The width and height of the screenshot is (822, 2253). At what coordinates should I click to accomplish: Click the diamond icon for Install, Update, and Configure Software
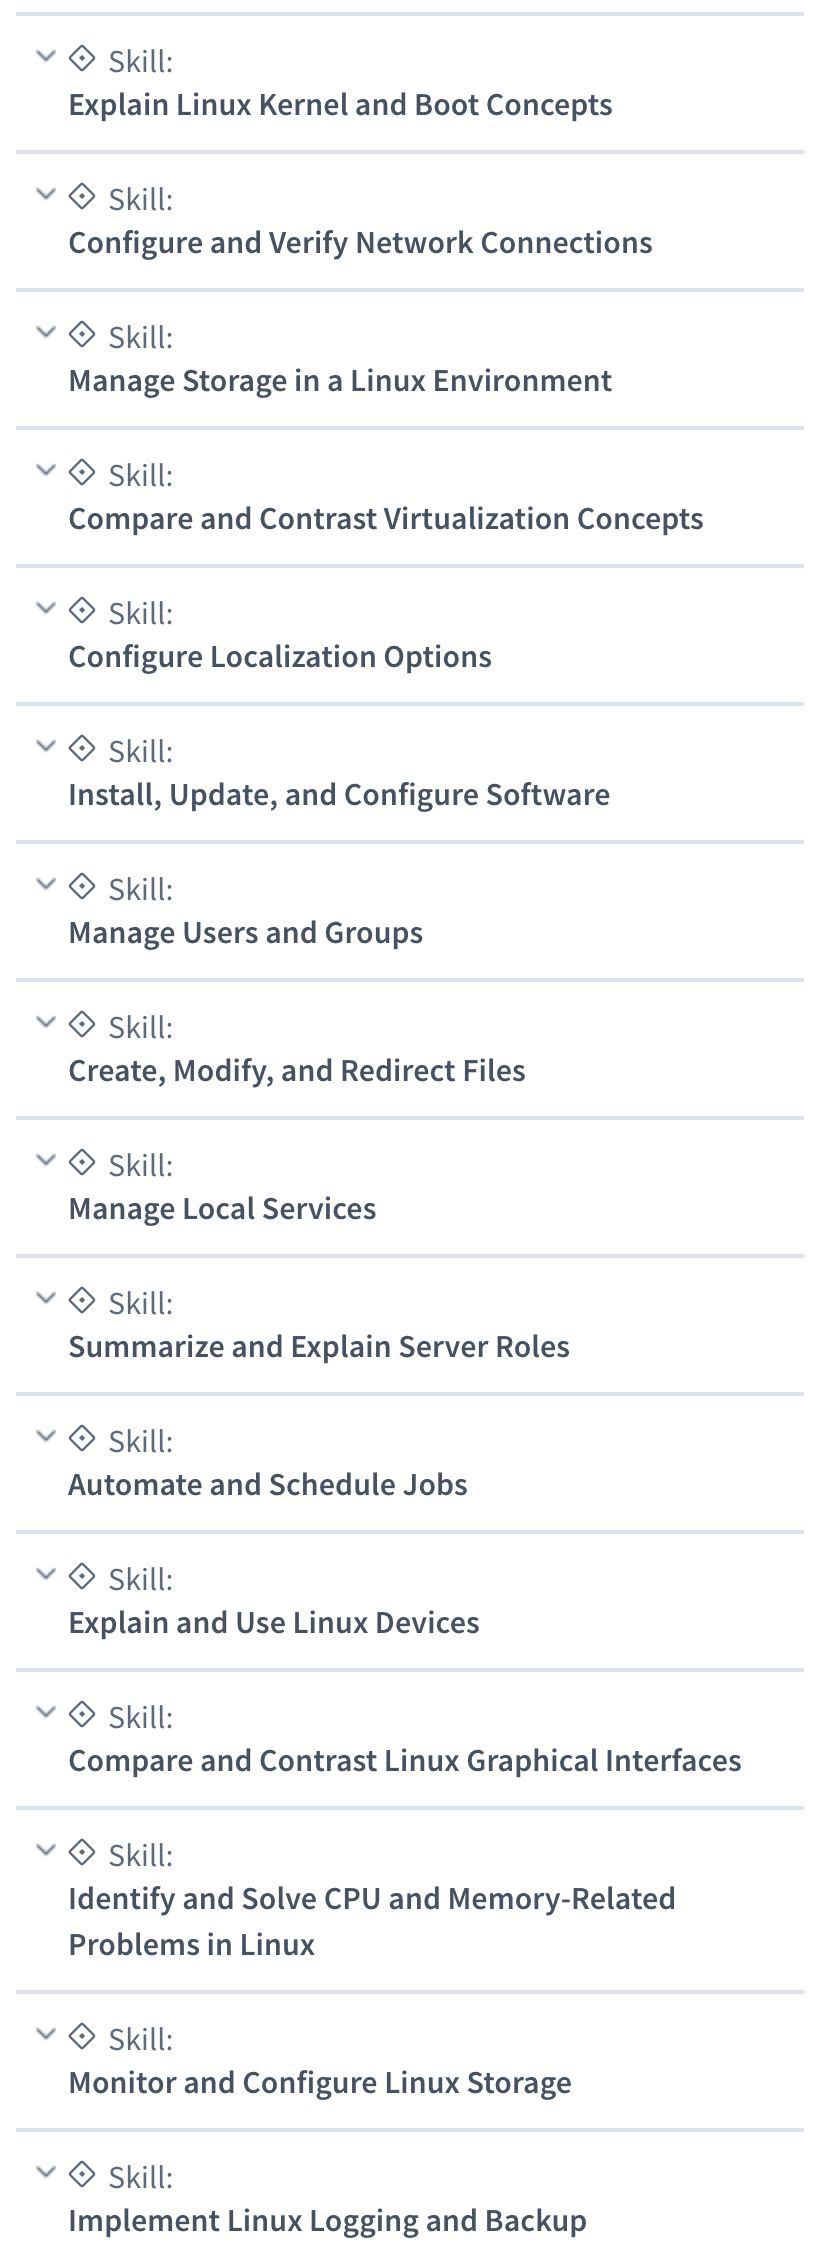(82, 748)
